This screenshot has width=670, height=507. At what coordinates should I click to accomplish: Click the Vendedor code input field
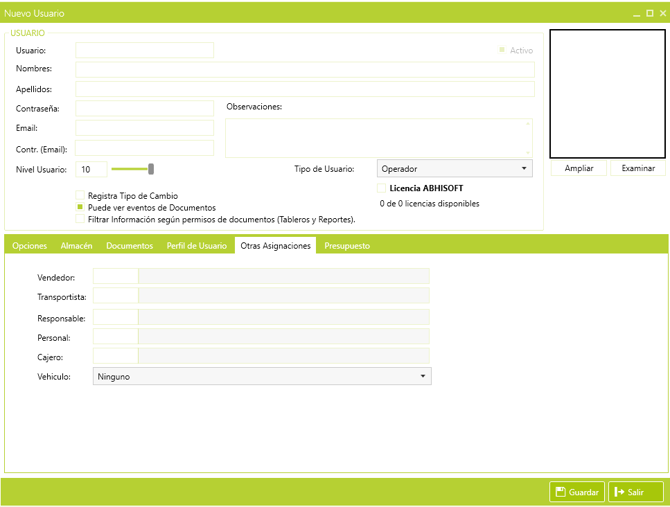[115, 276]
